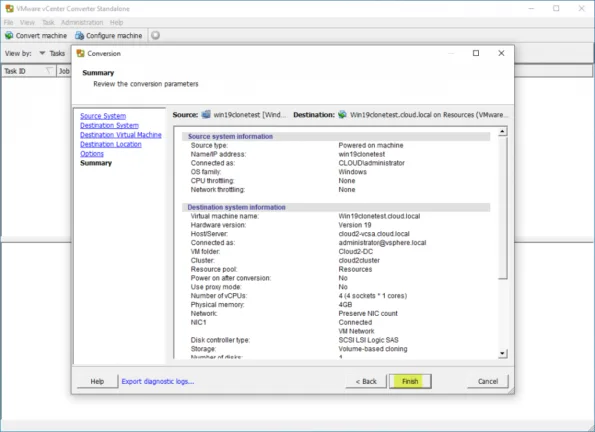Click the Configure machine toolbar icon
The image size is (595, 432).
79,35
